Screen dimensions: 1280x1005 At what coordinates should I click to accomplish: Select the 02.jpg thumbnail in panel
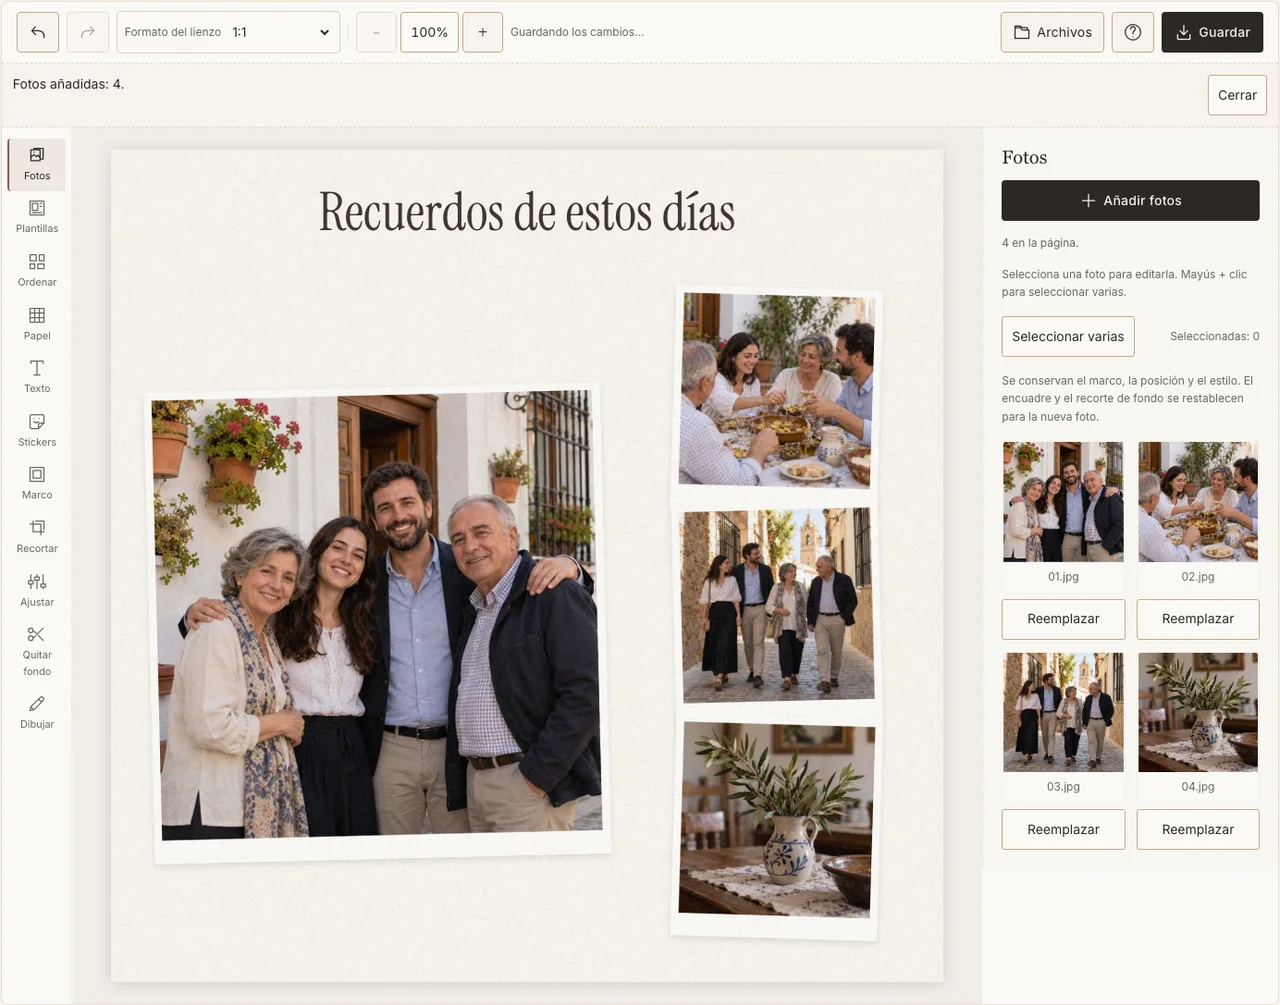1198,502
